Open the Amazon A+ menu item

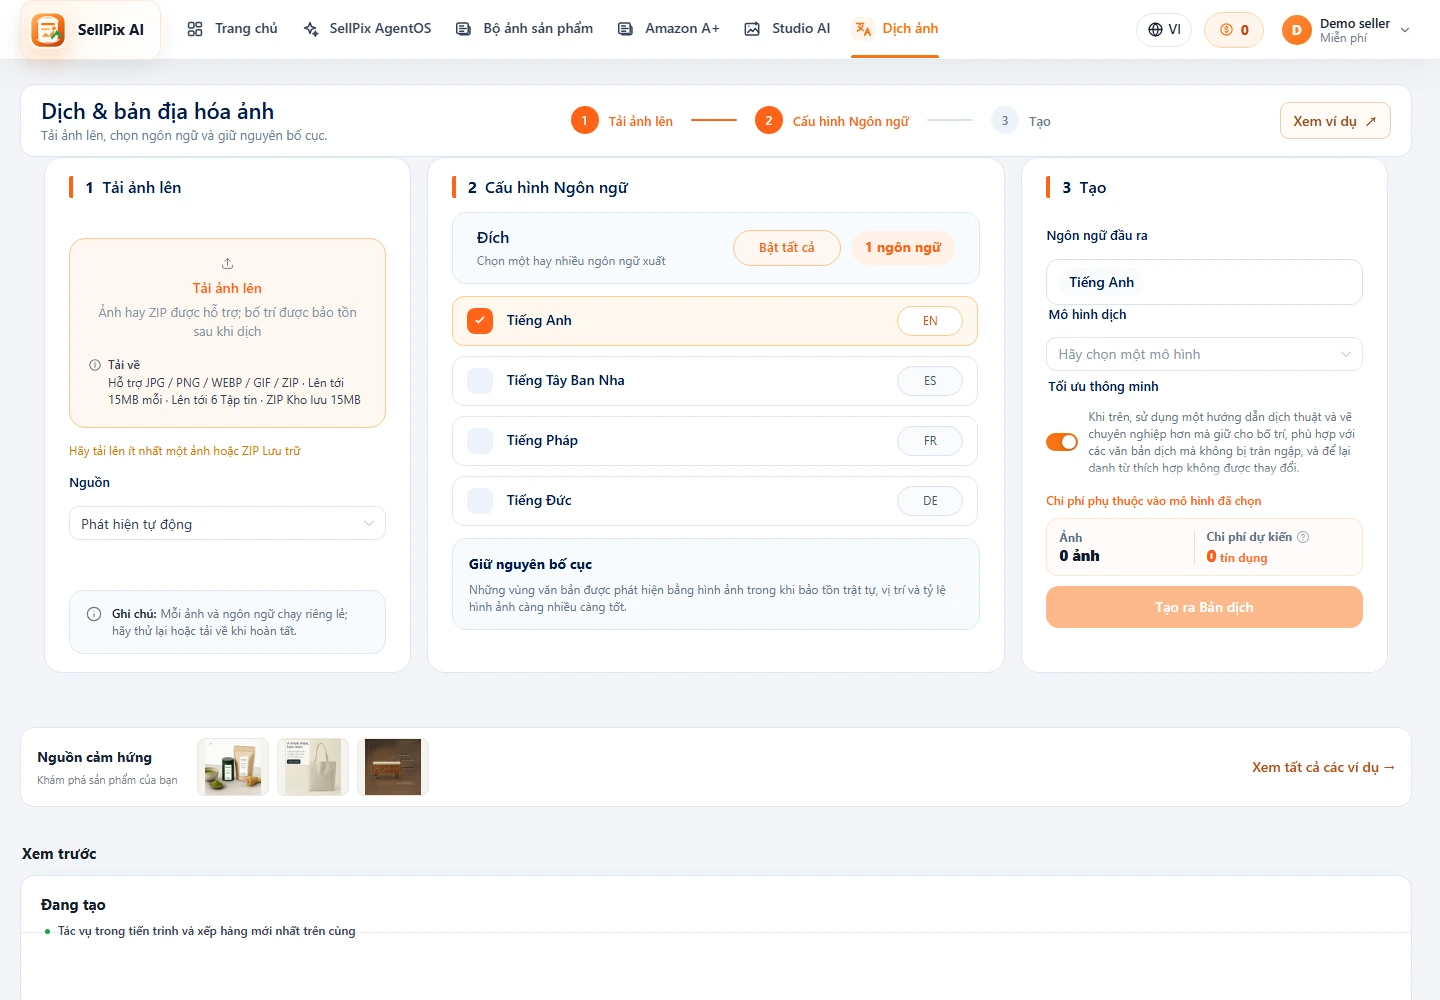coord(668,29)
